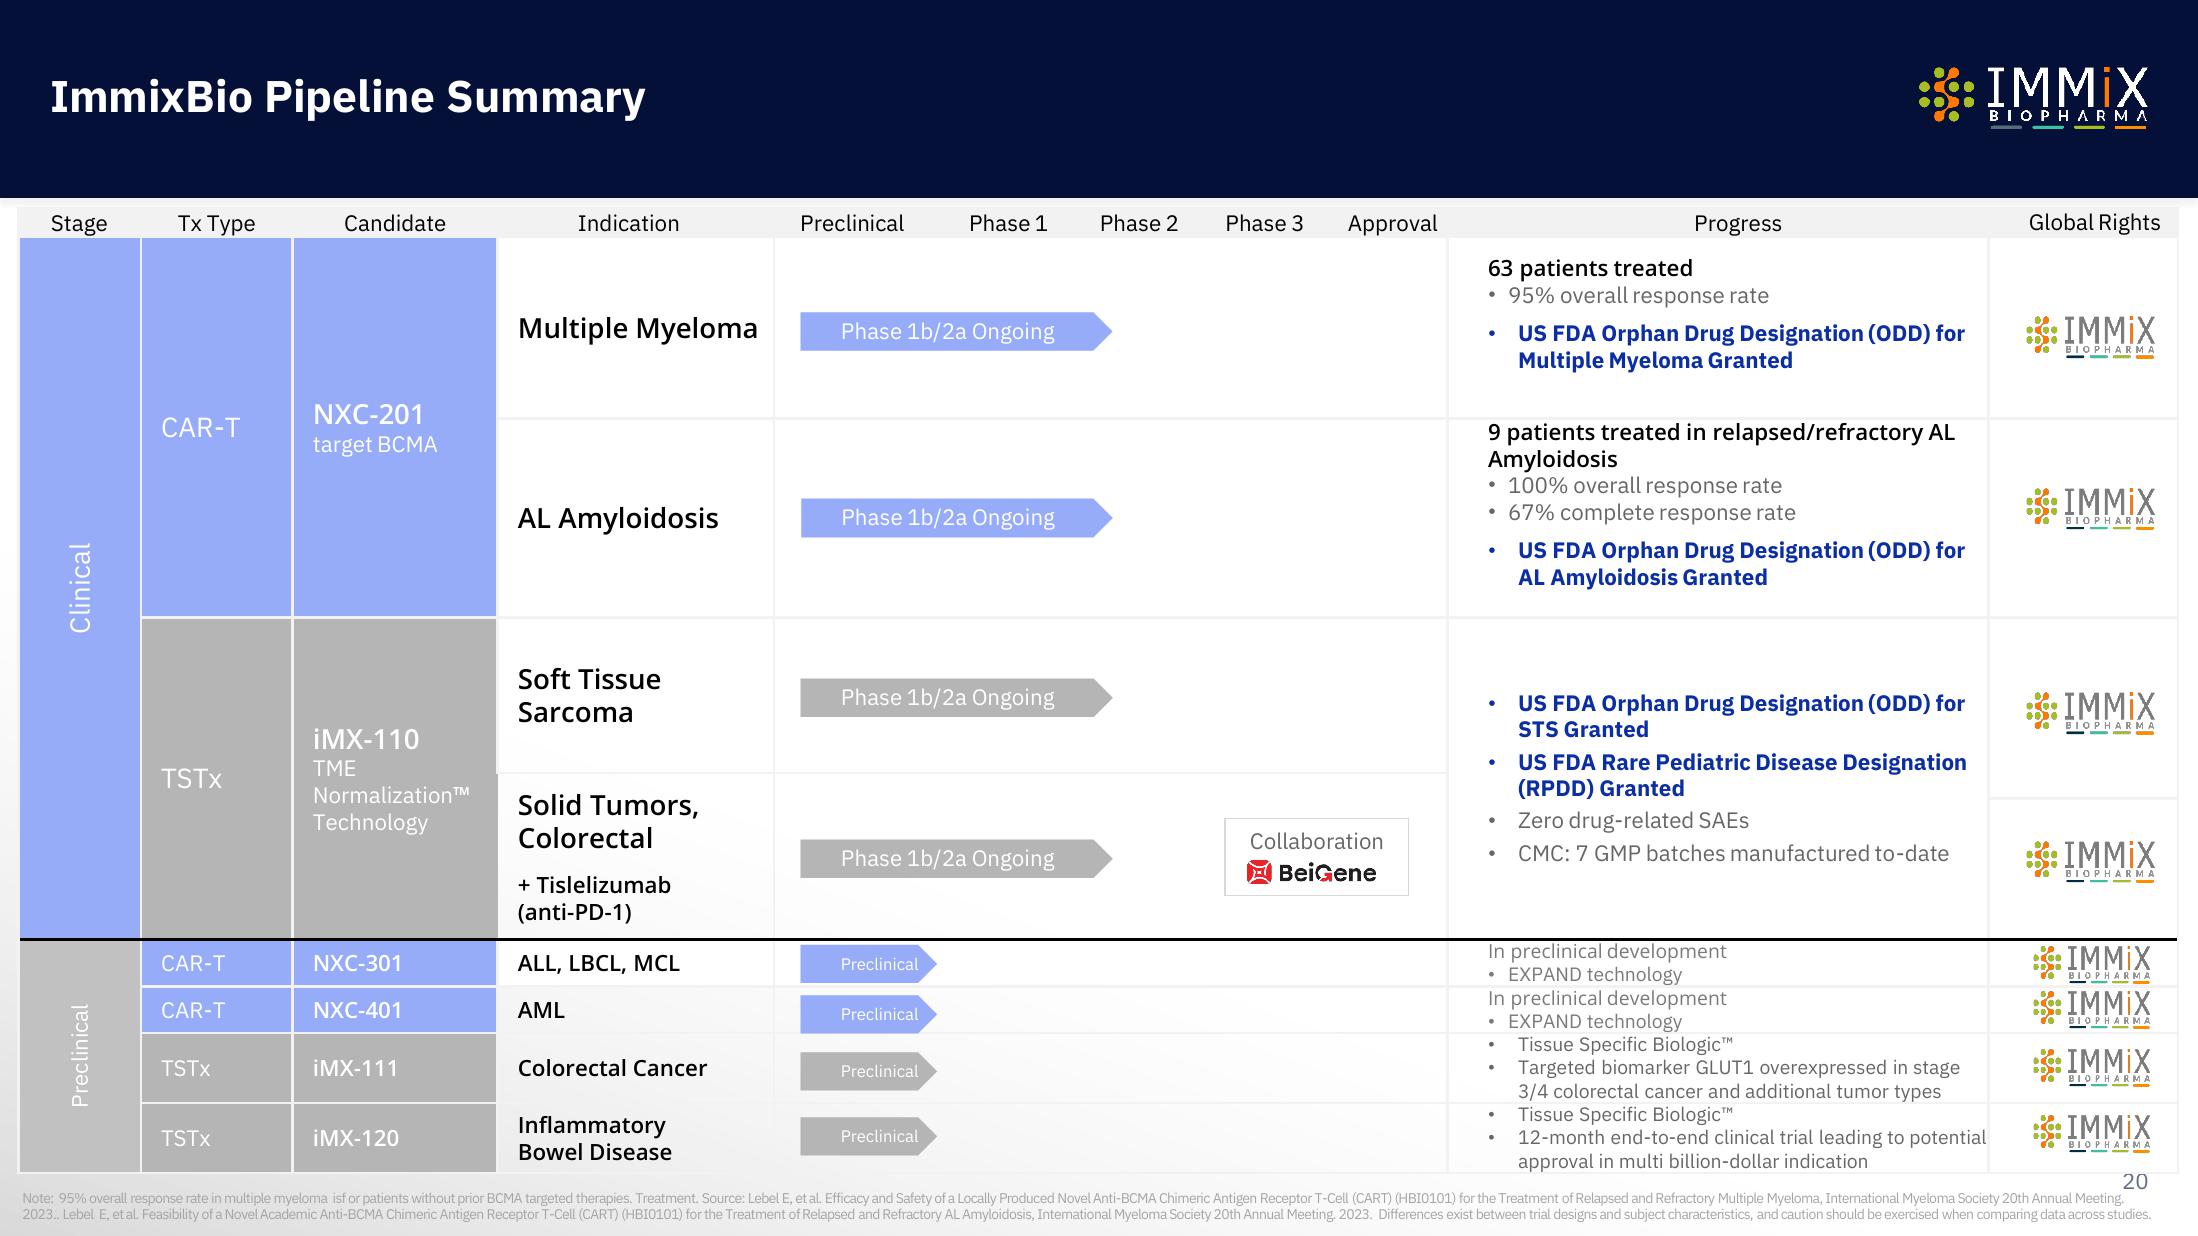Image resolution: width=2198 pixels, height=1236 pixels.
Task: Select the Soft Tissue Sarcoma Phase 1b/2a Ongoing arrow
Action: pyautogui.click(x=956, y=698)
